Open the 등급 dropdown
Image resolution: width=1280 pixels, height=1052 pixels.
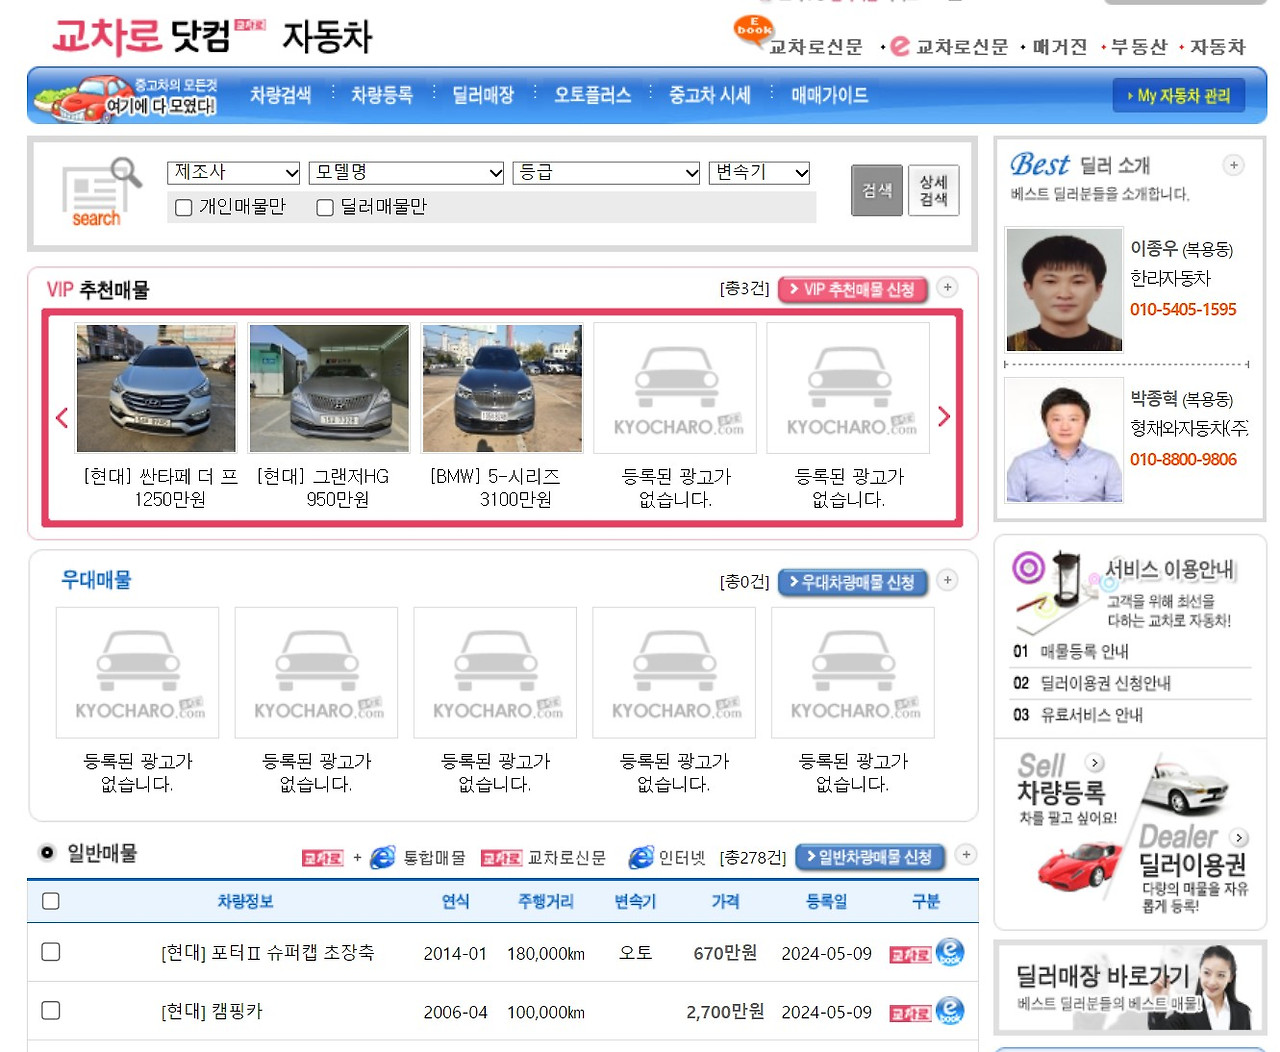(x=607, y=173)
